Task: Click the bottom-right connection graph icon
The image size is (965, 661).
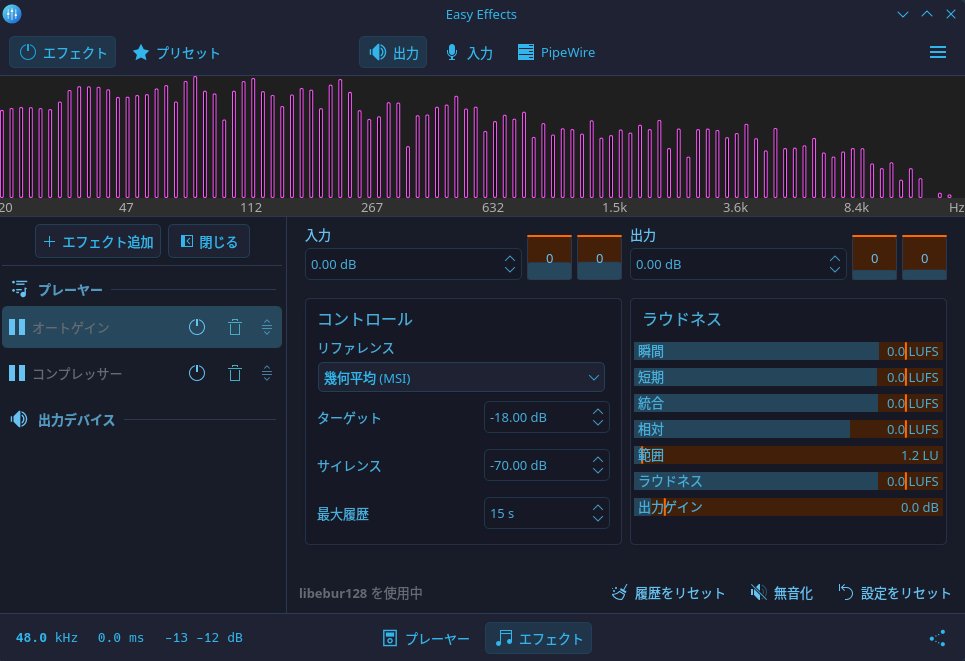Action: click(937, 638)
